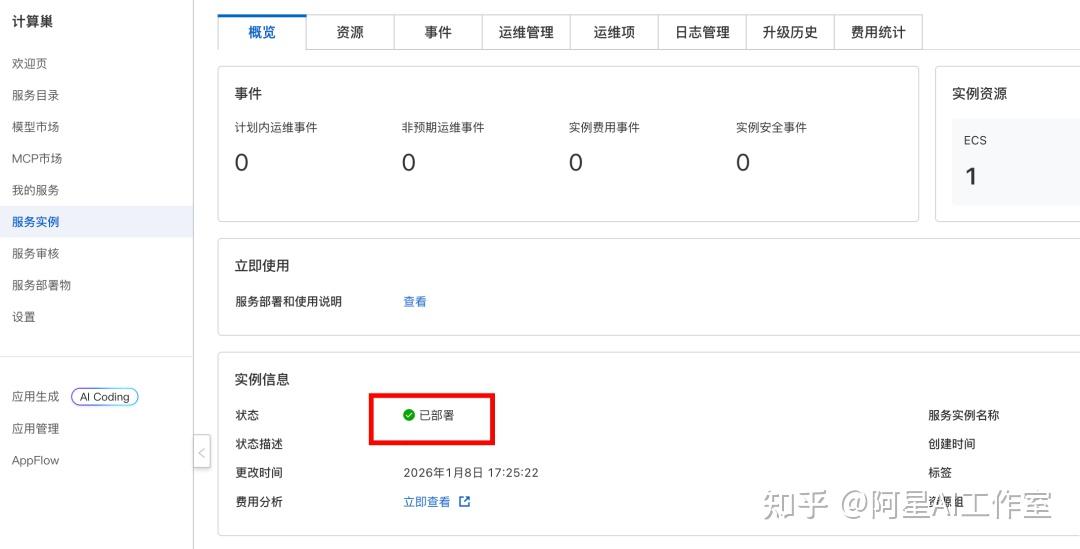Click the ECS resource count card
This screenshot has height=549, width=1080.
coord(1016,162)
